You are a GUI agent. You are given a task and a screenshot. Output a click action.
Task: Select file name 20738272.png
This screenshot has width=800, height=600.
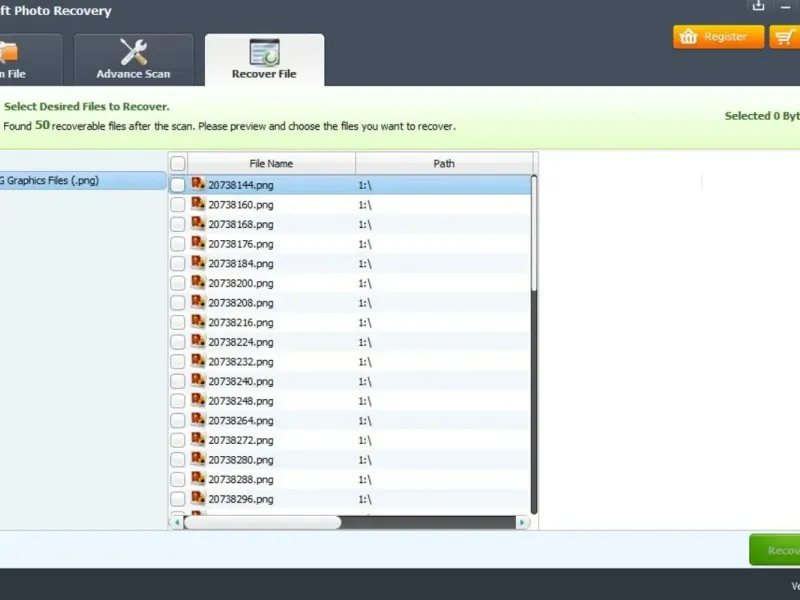point(241,441)
